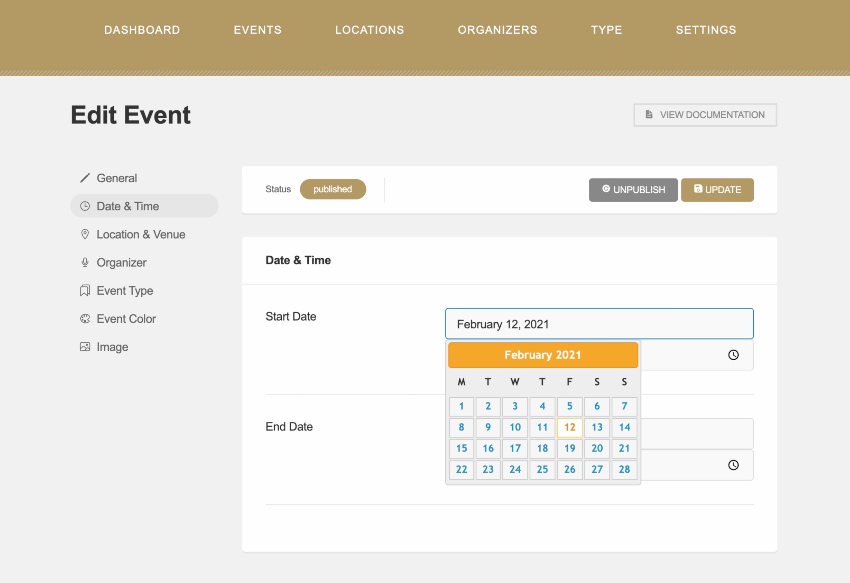
Task: Switch to the Organizers section in the navbar
Action: tap(497, 30)
